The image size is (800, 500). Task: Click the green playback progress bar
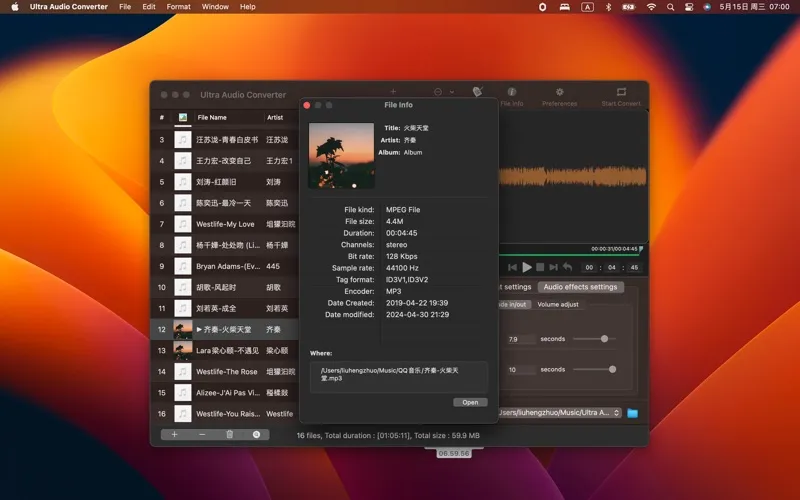[x=569, y=254]
